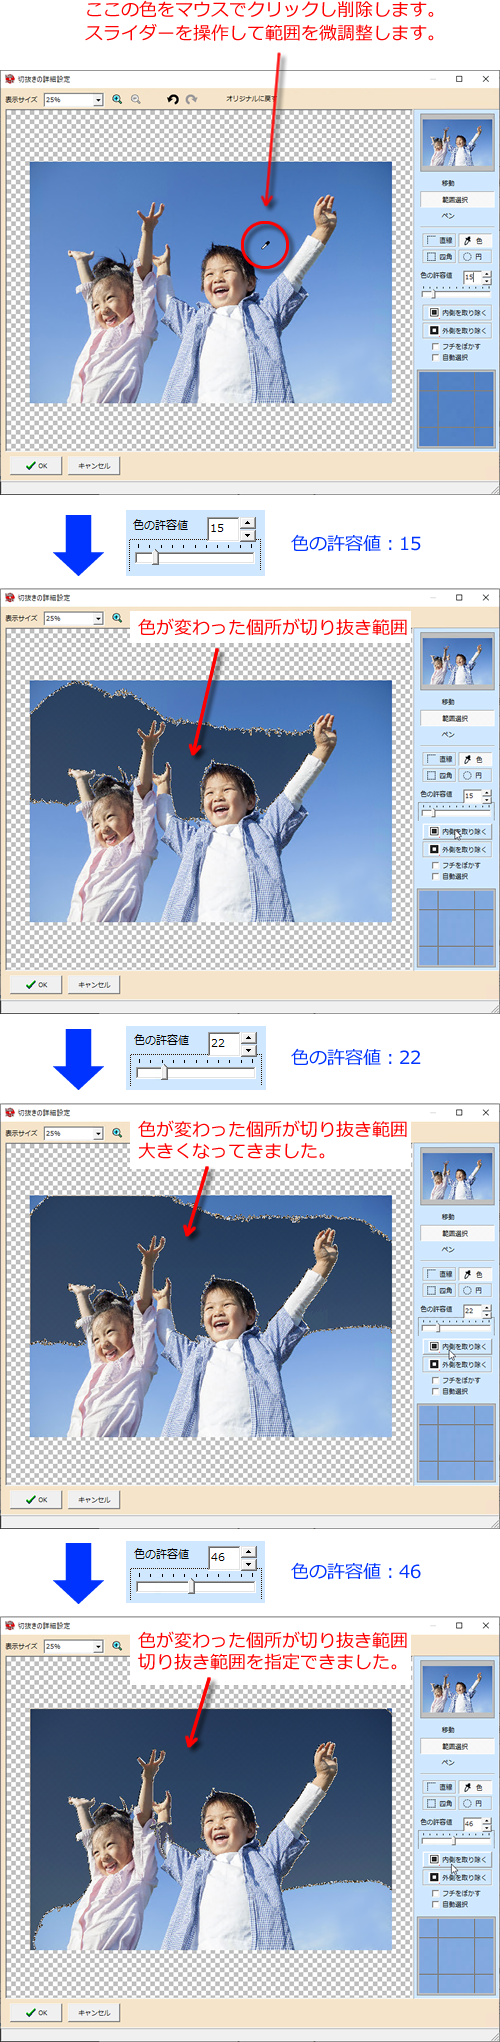Select 直線 tool in the second dialog
The width and height of the screenshot is (500, 2042).
pyautogui.click(x=439, y=759)
